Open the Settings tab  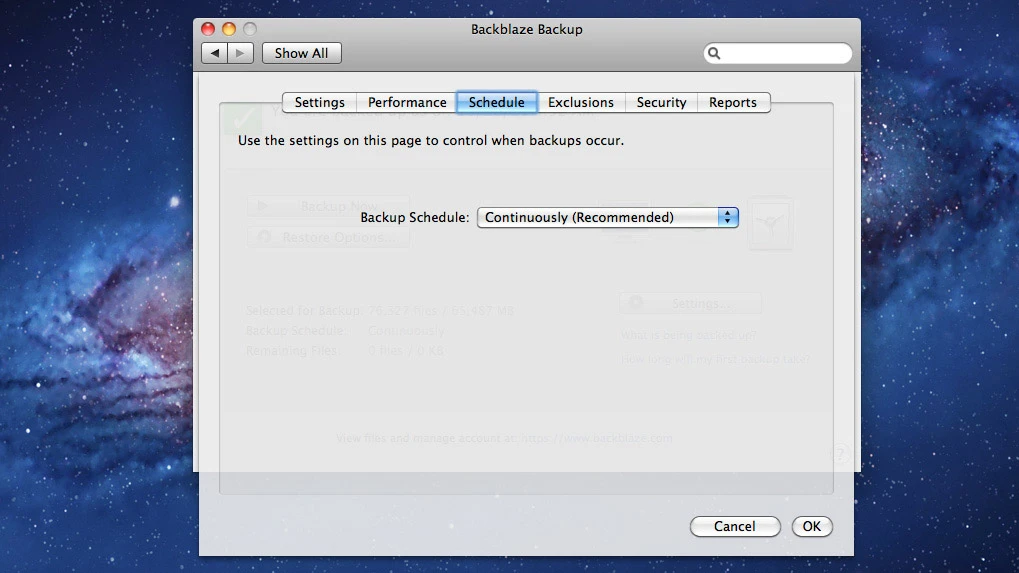(x=319, y=103)
